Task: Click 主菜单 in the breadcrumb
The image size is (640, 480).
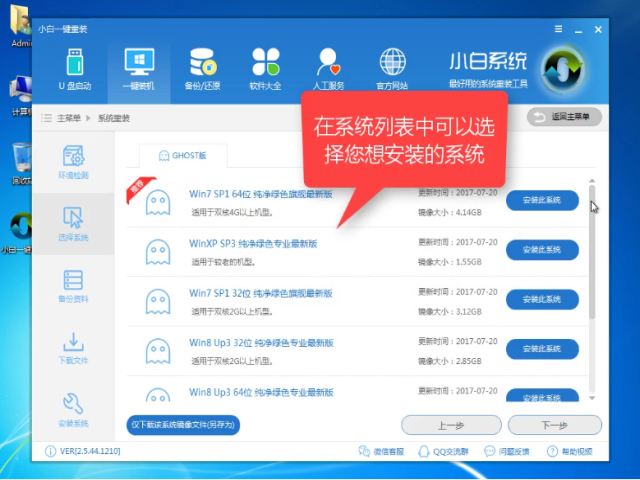Action: coord(68,118)
